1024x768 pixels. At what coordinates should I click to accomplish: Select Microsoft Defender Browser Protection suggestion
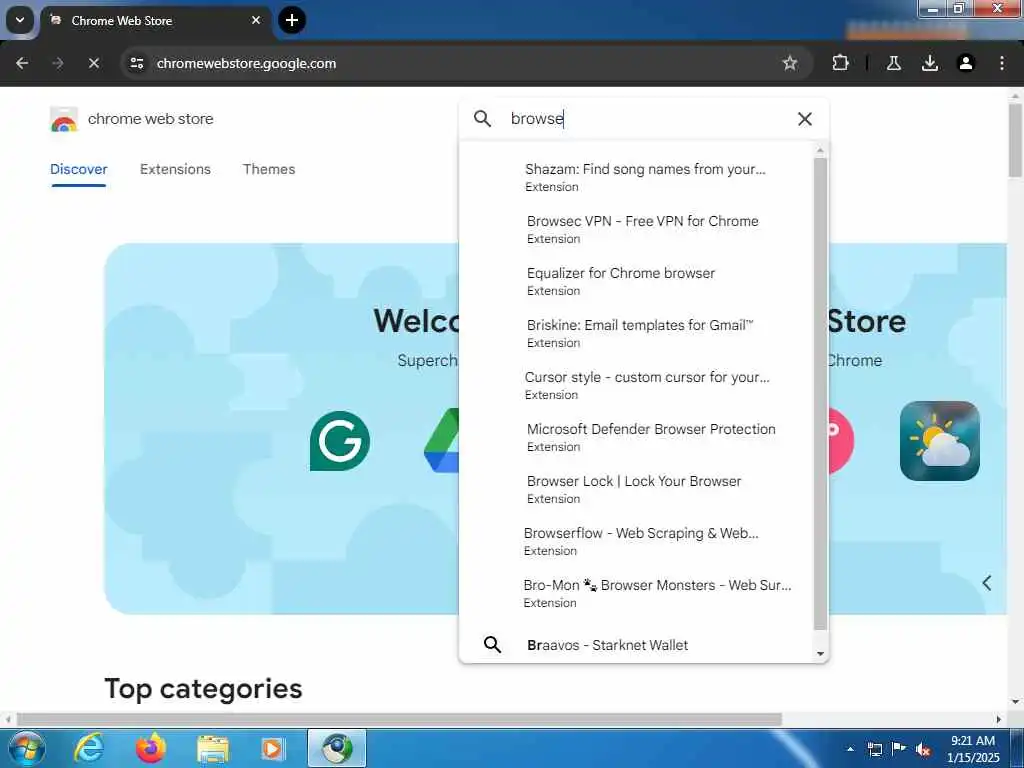[637, 437]
